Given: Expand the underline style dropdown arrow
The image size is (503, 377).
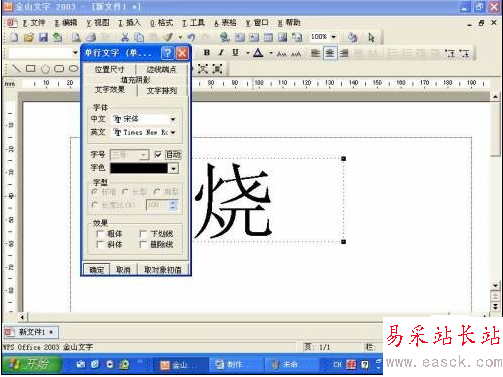Looking at the screenshot, I should [x=247, y=53].
